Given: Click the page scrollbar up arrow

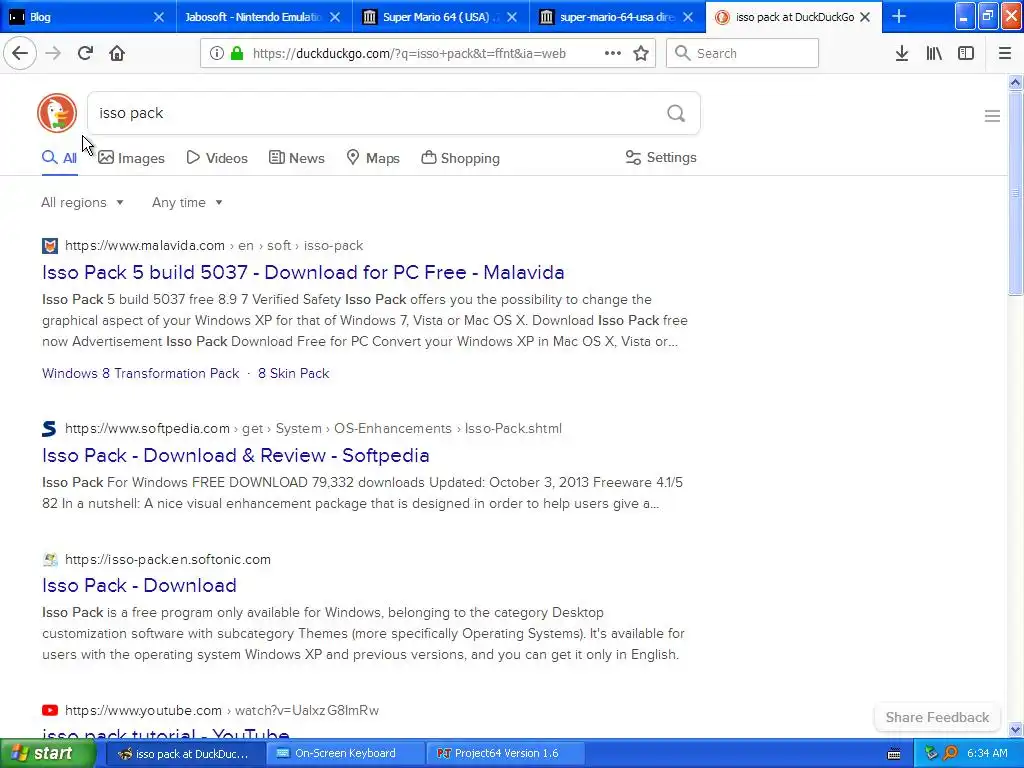Looking at the screenshot, I should point(1015,82).
